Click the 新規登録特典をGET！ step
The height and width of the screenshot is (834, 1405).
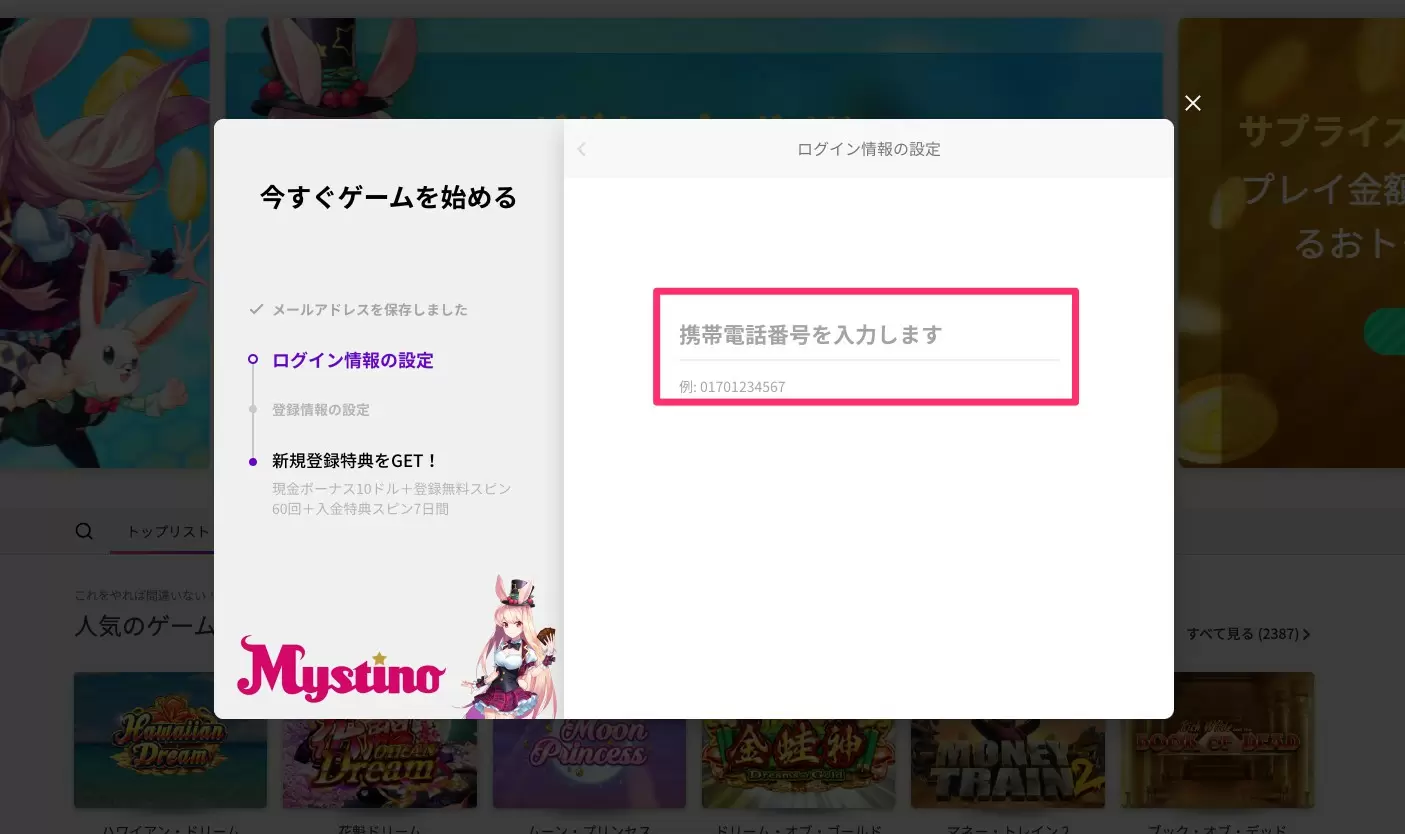pyautogui.click(x=355, y=461)
